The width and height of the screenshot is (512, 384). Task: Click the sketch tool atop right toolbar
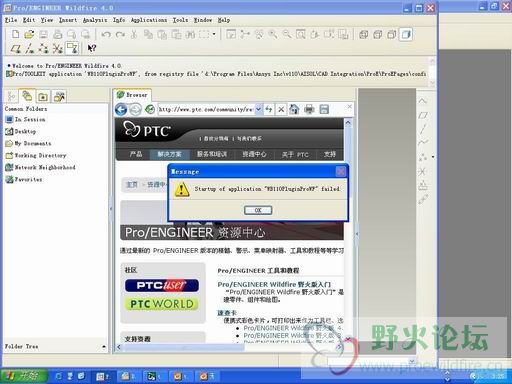(x=423, y=101)
